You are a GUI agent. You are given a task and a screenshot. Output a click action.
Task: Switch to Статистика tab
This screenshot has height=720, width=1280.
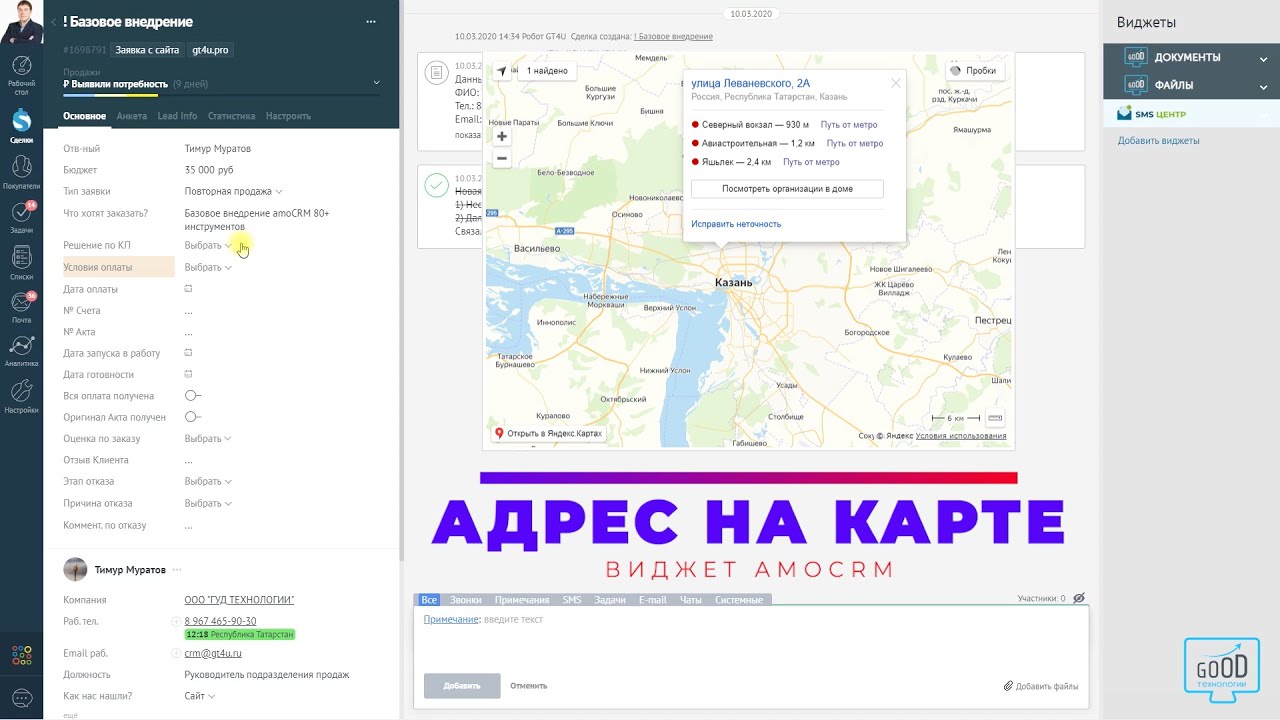(x=232, y=116)
